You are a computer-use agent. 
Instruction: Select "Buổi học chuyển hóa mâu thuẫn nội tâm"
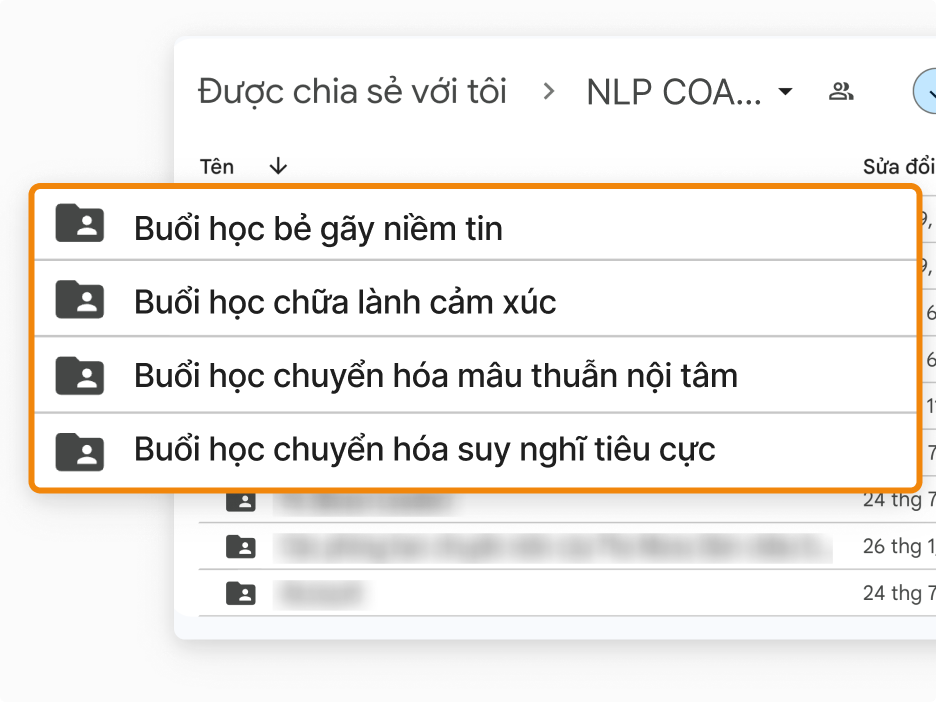coord(435,376)
